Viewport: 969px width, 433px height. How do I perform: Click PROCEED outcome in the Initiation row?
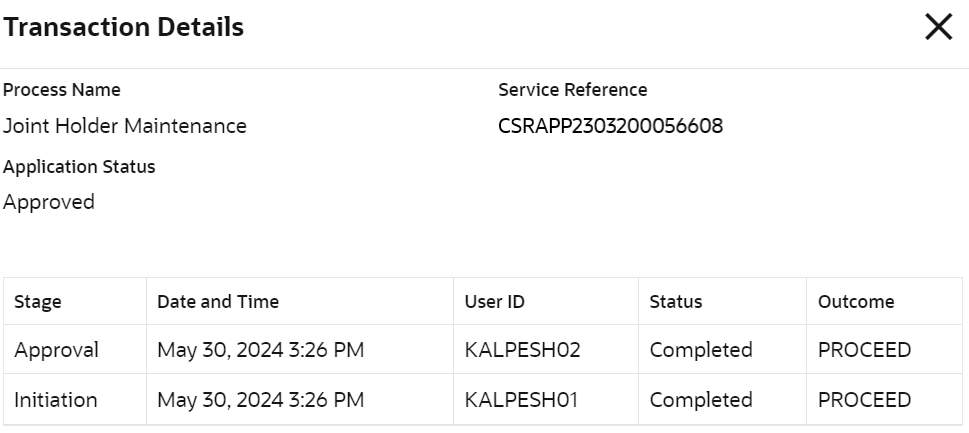[x=865, y=400]
